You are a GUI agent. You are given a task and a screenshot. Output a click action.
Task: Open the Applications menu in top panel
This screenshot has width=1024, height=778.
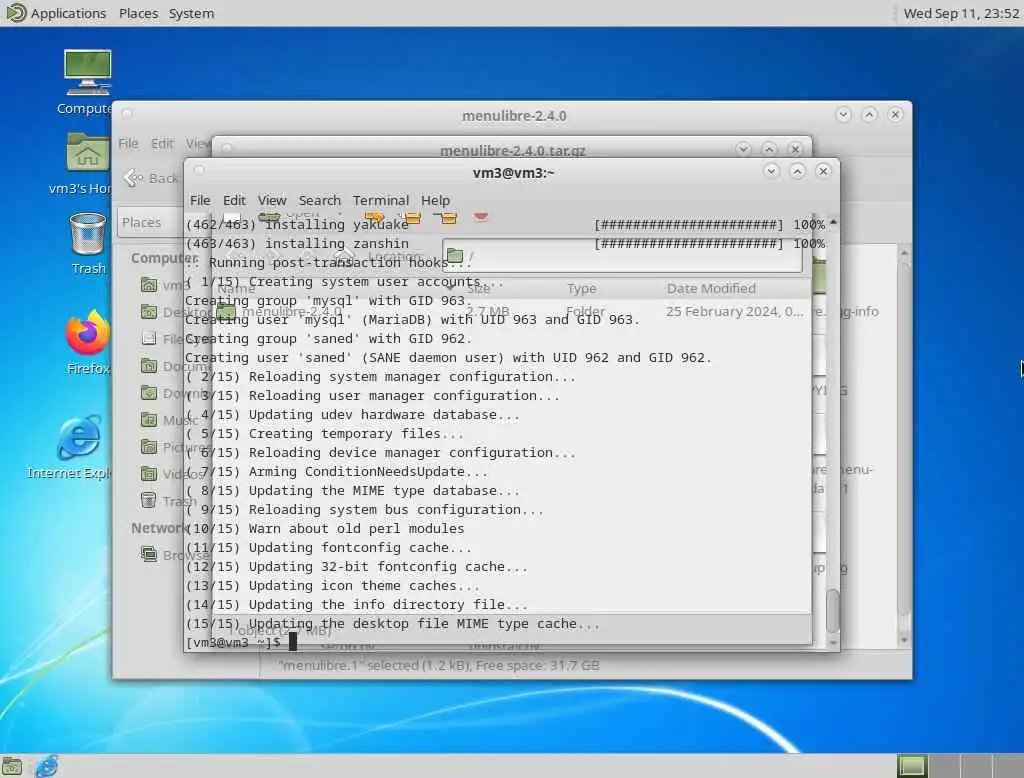click(56, 13)
